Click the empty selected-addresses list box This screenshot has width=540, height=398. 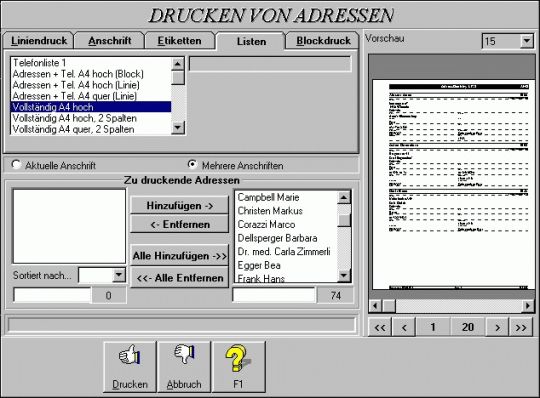(69, 226)
